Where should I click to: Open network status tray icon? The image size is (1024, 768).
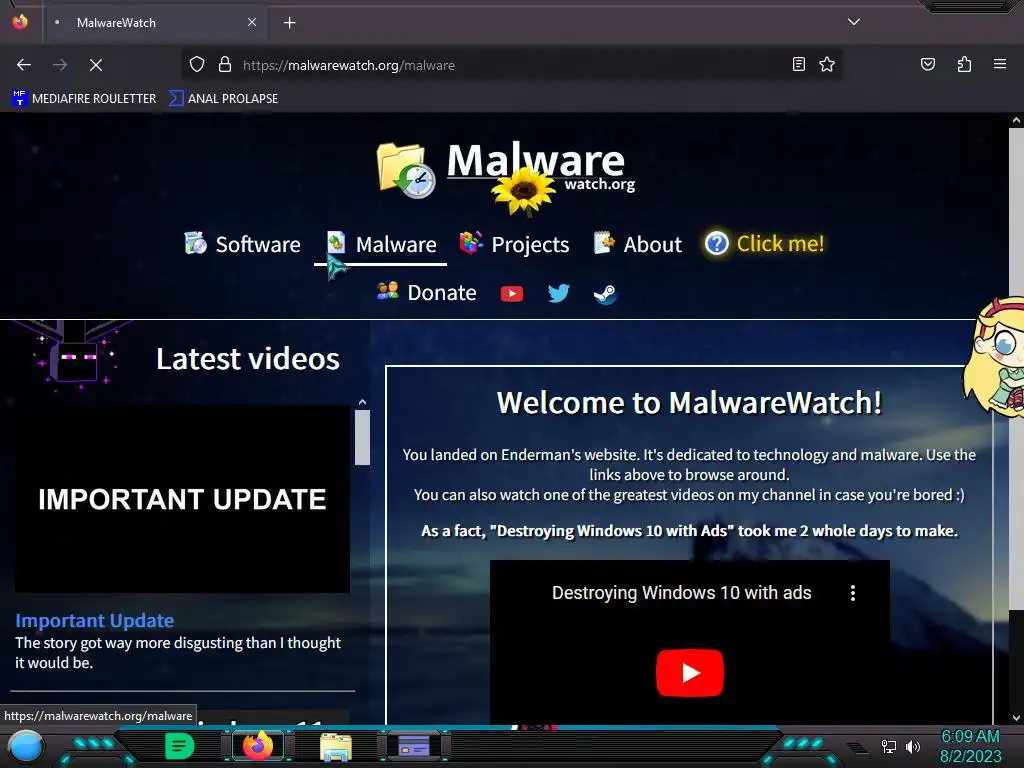[x=888, y=746]
